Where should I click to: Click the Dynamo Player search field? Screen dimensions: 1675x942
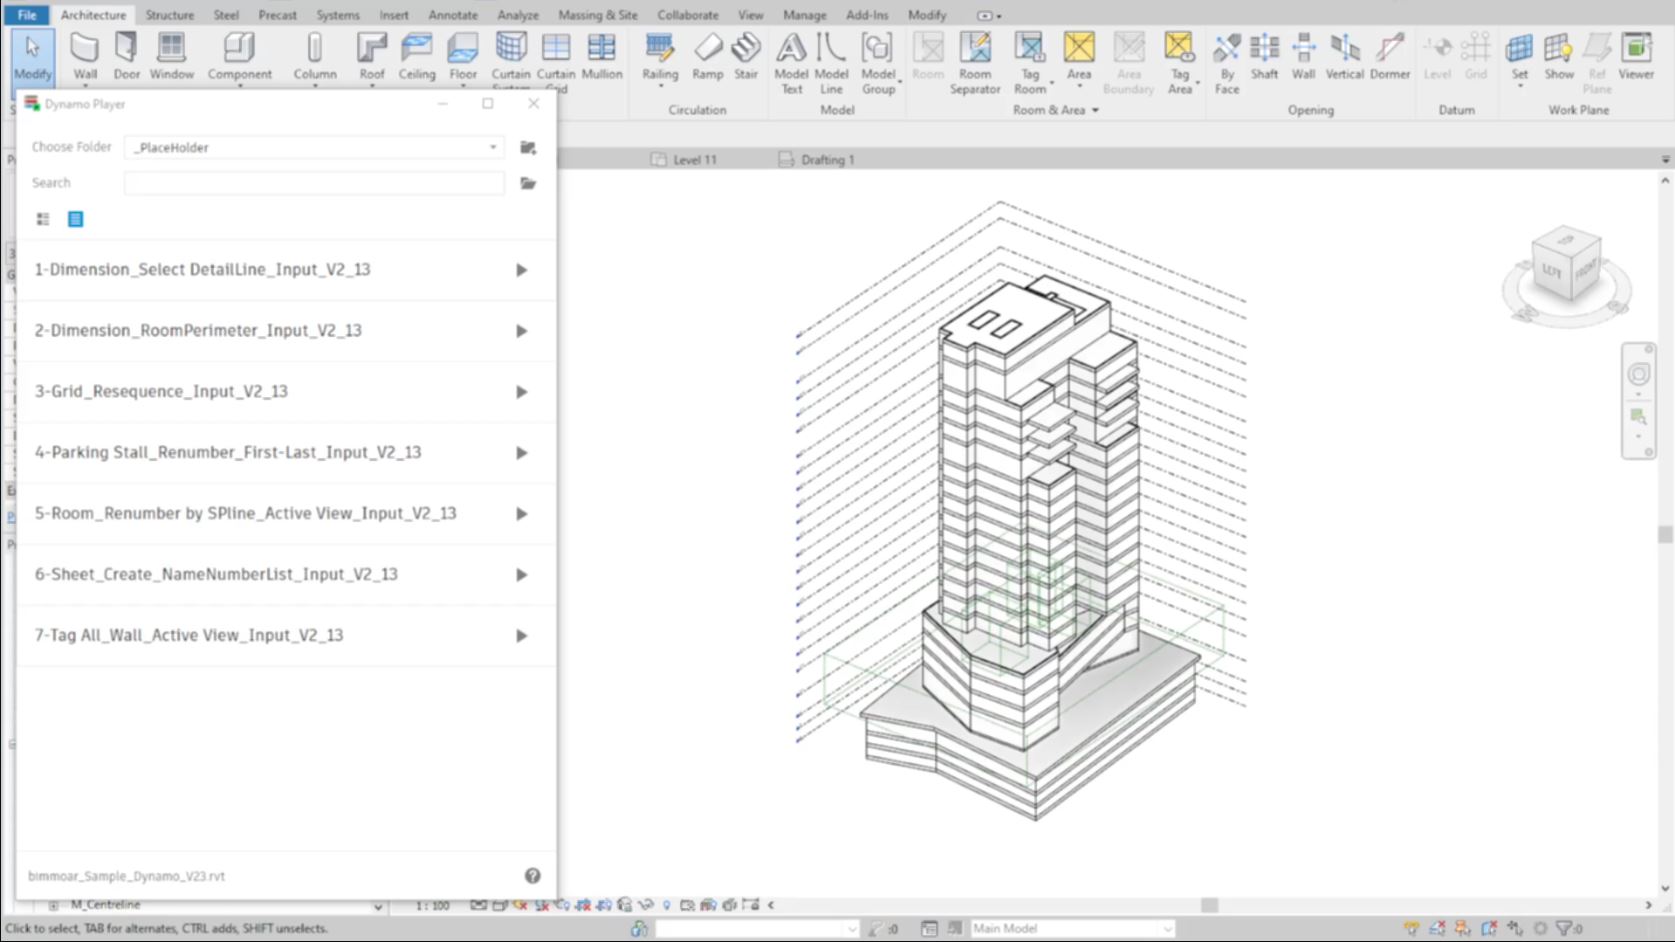314,183
